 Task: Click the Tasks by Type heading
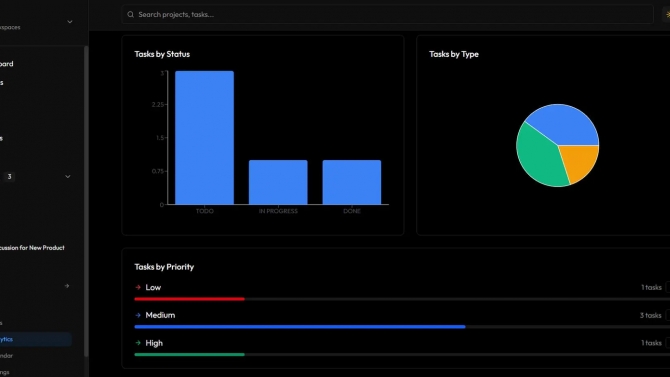pos(454,54)
